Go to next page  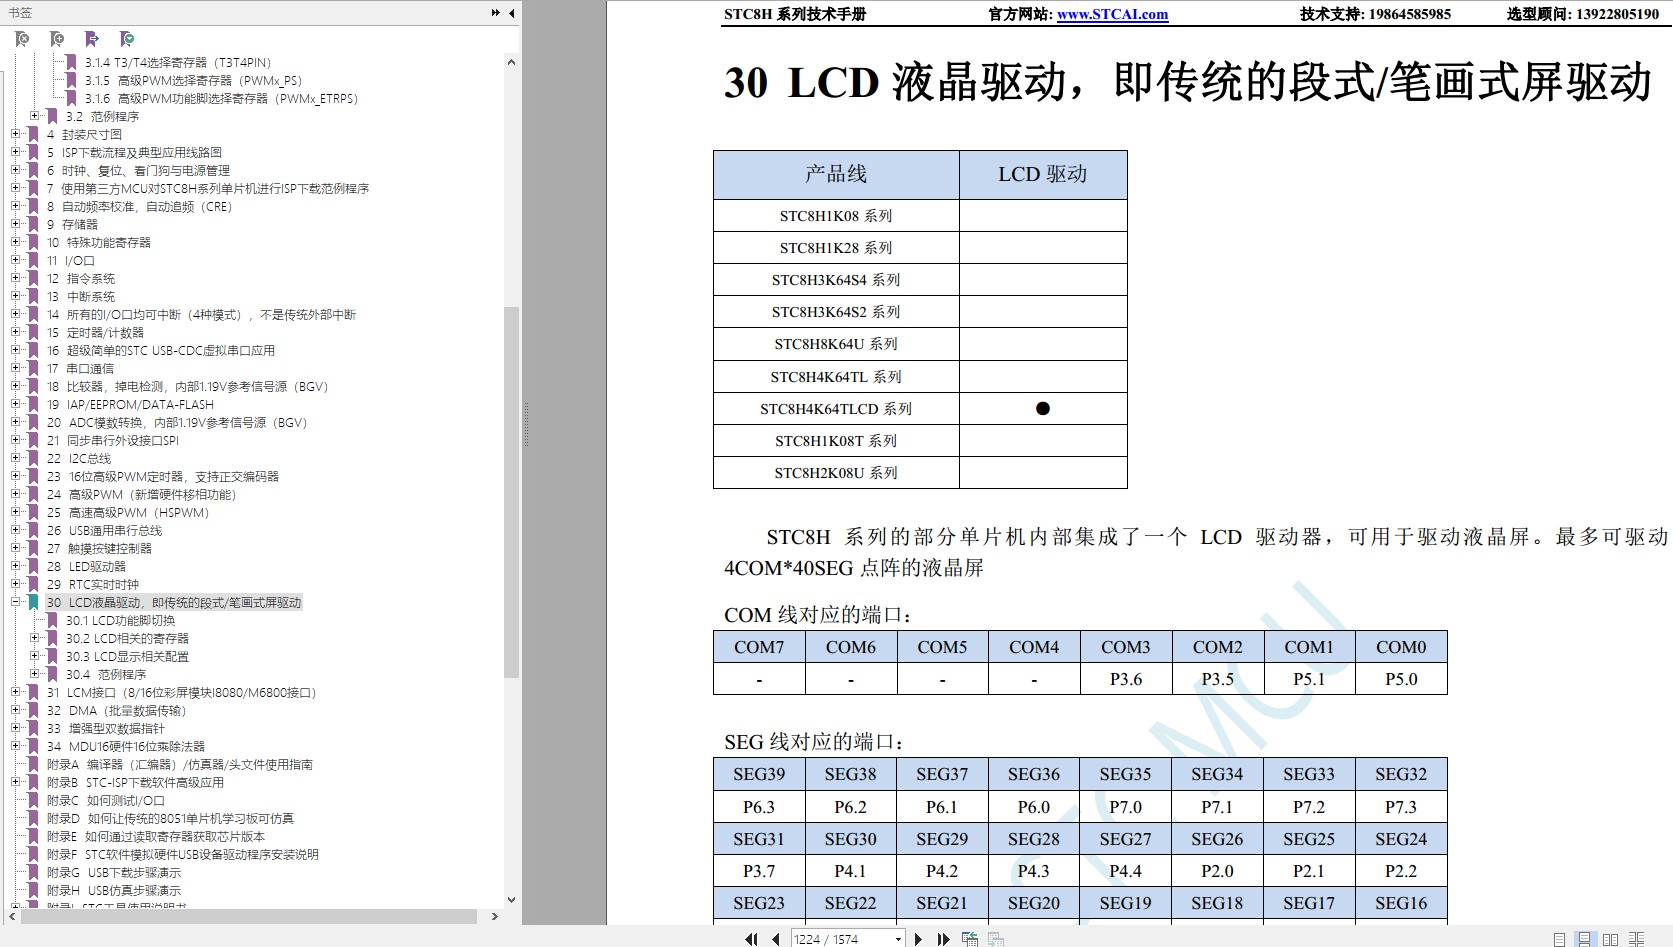[x=918, y=939]
